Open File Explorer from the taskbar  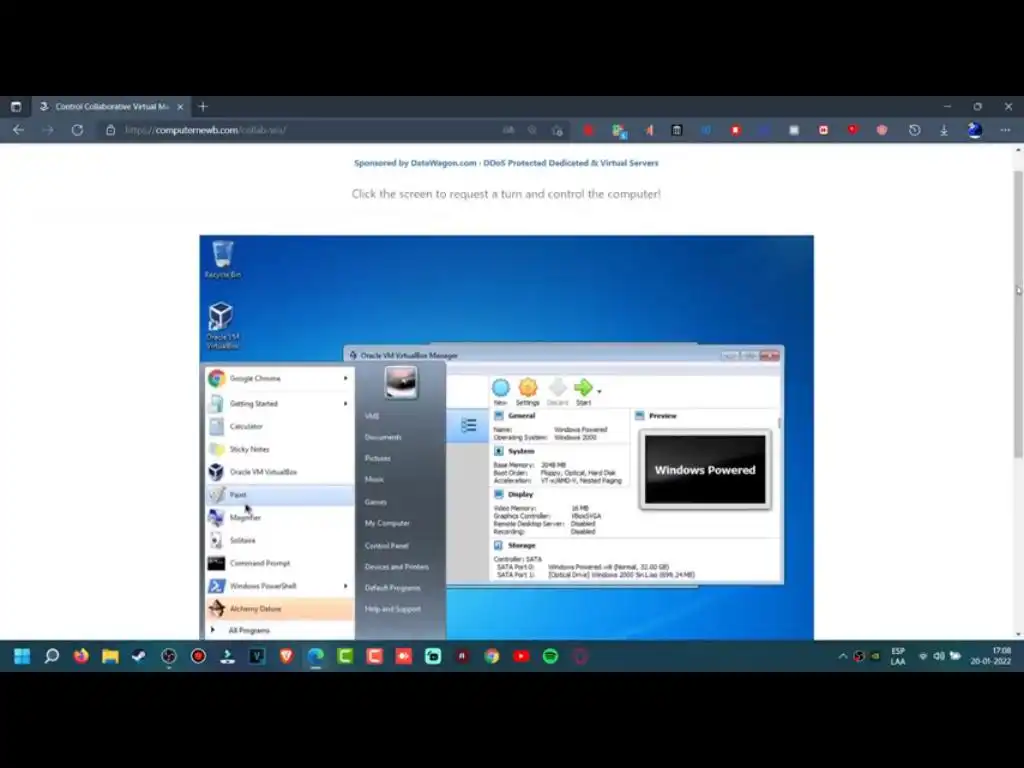click(x=110, y=656)
